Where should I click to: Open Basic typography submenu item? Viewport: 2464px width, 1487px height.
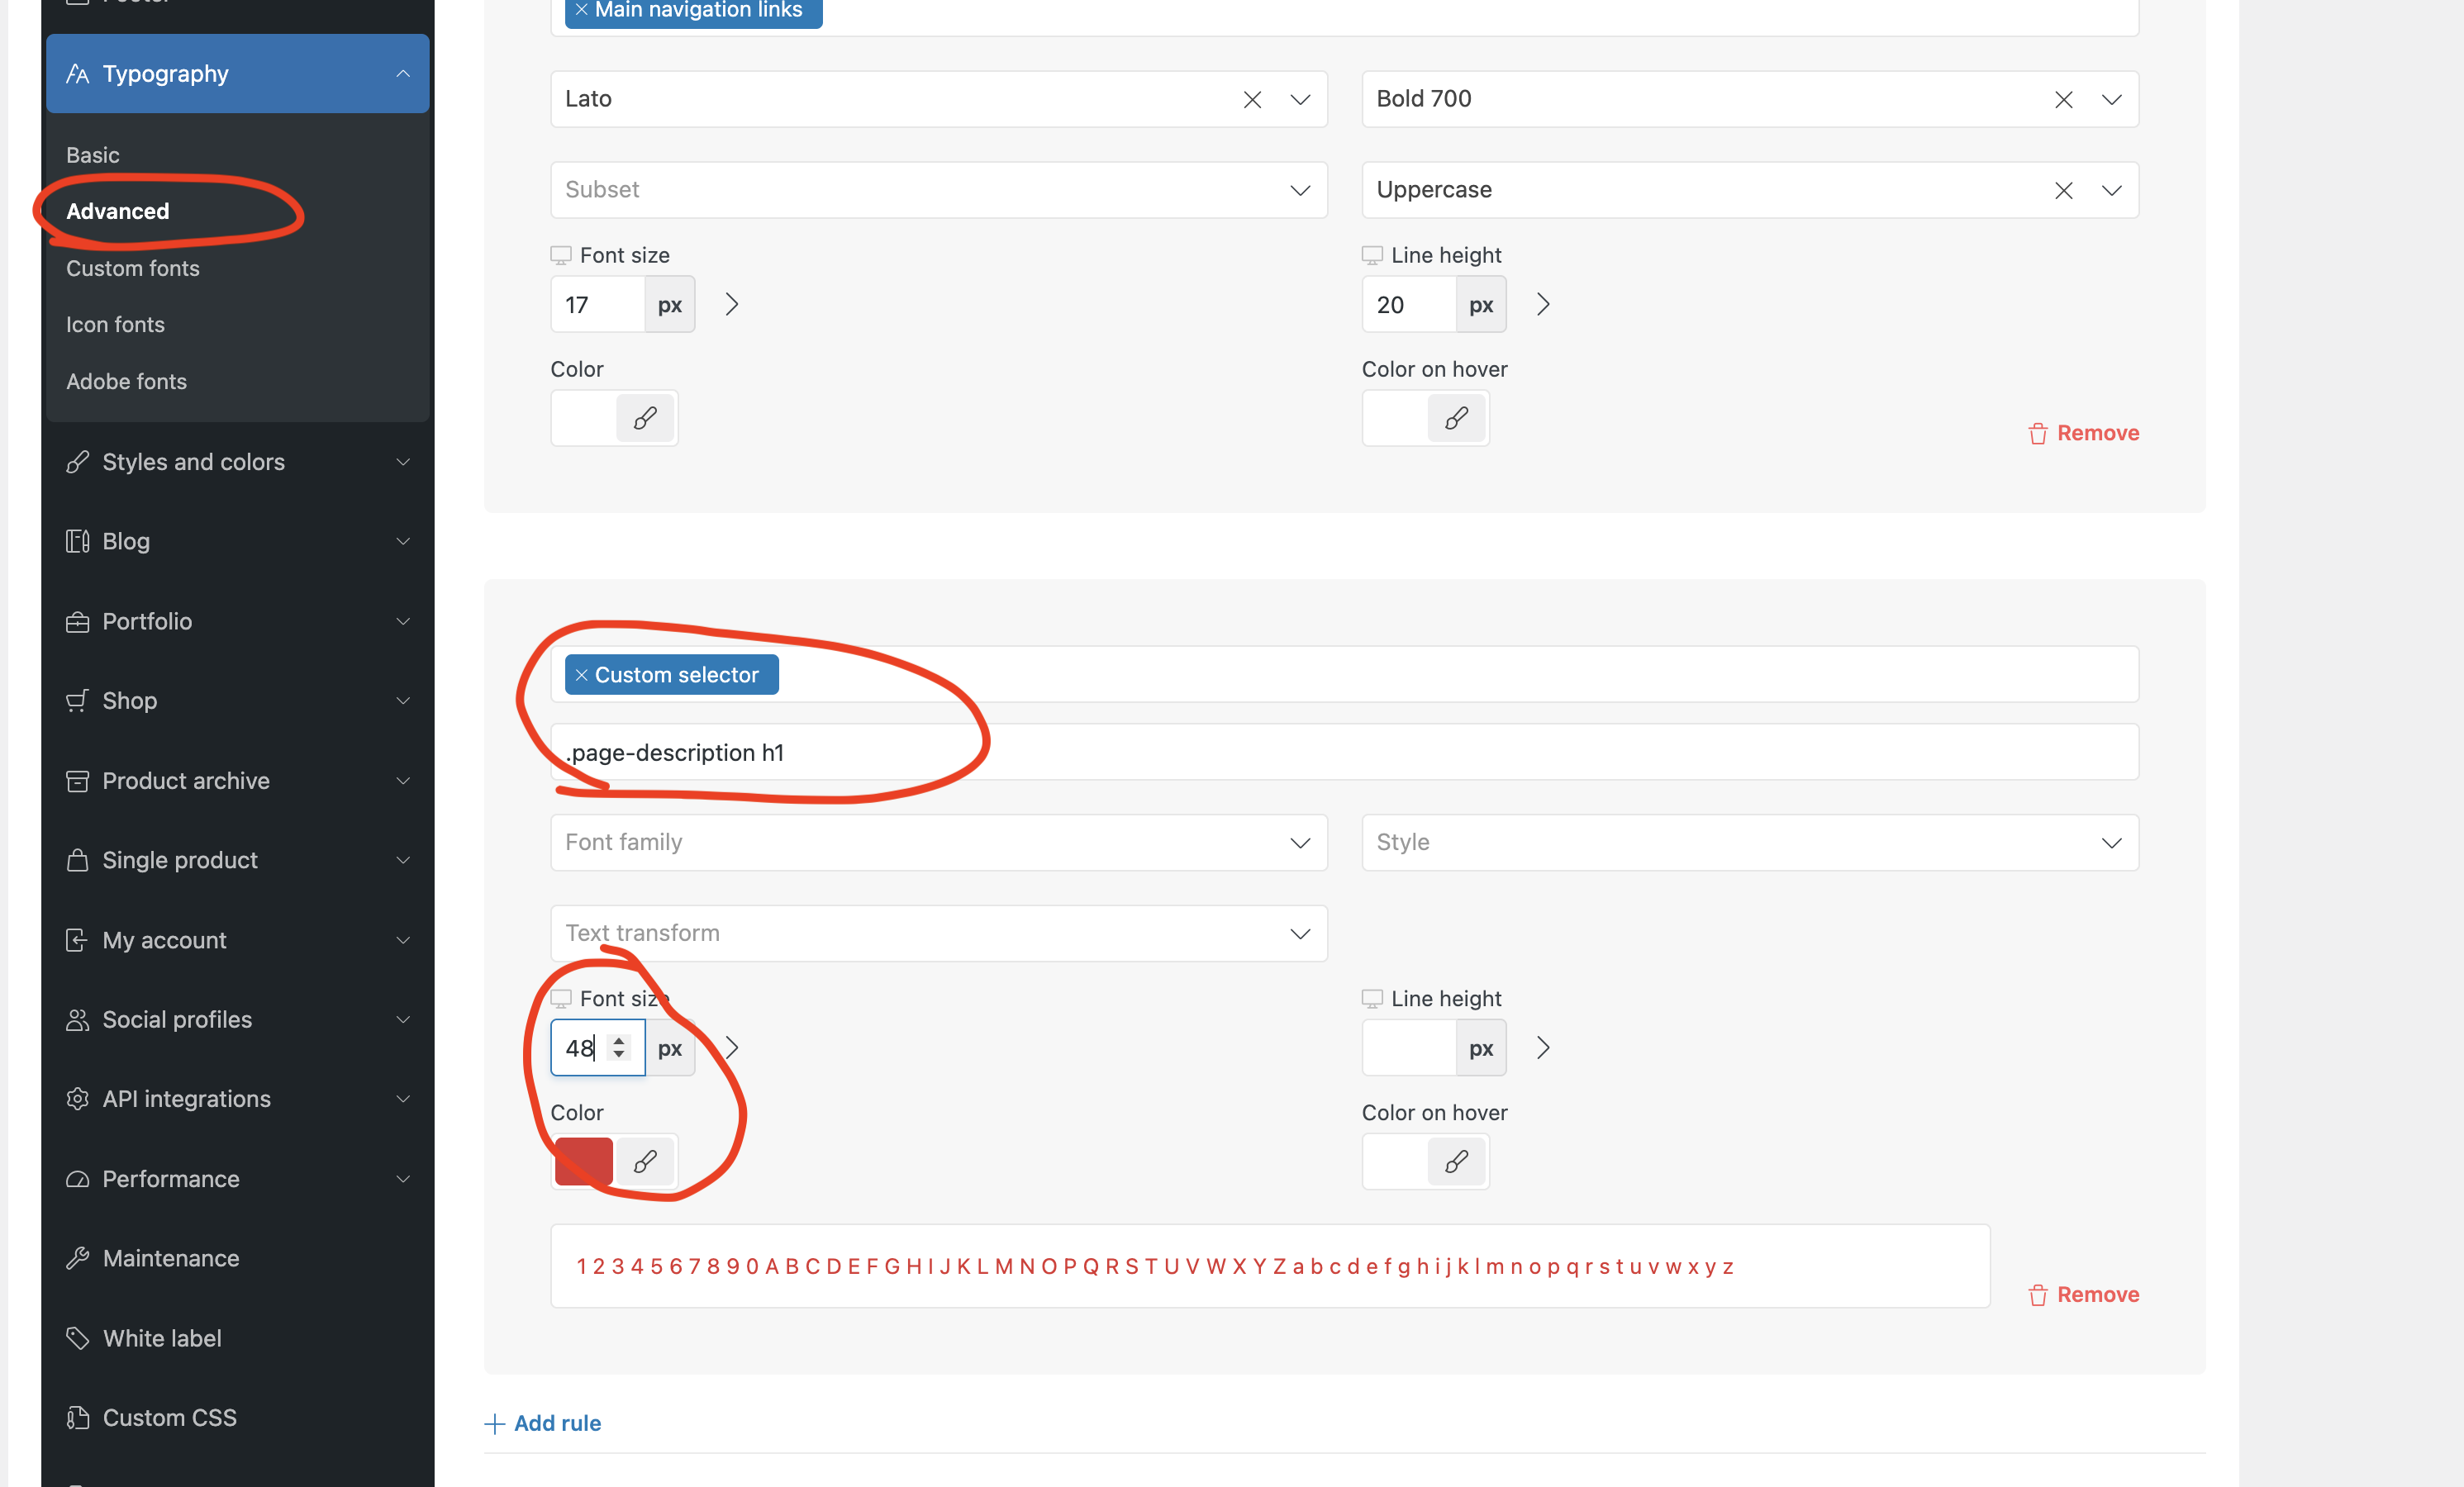point(93,155)
